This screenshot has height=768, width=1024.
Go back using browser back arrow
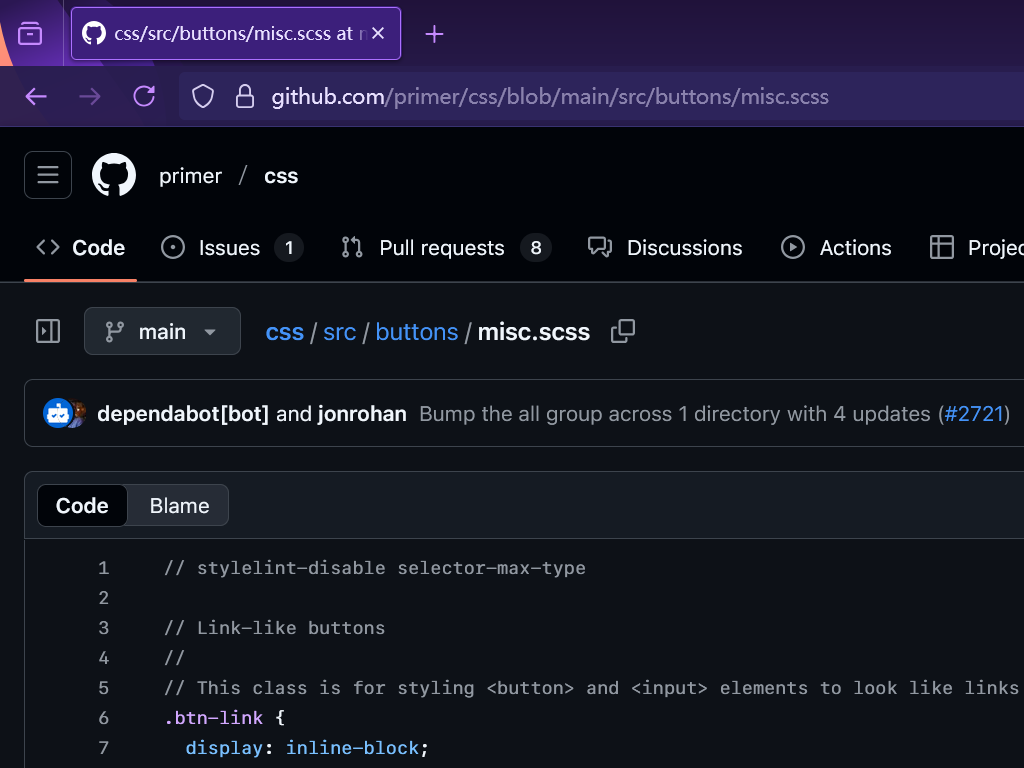(x=36, y=96)
